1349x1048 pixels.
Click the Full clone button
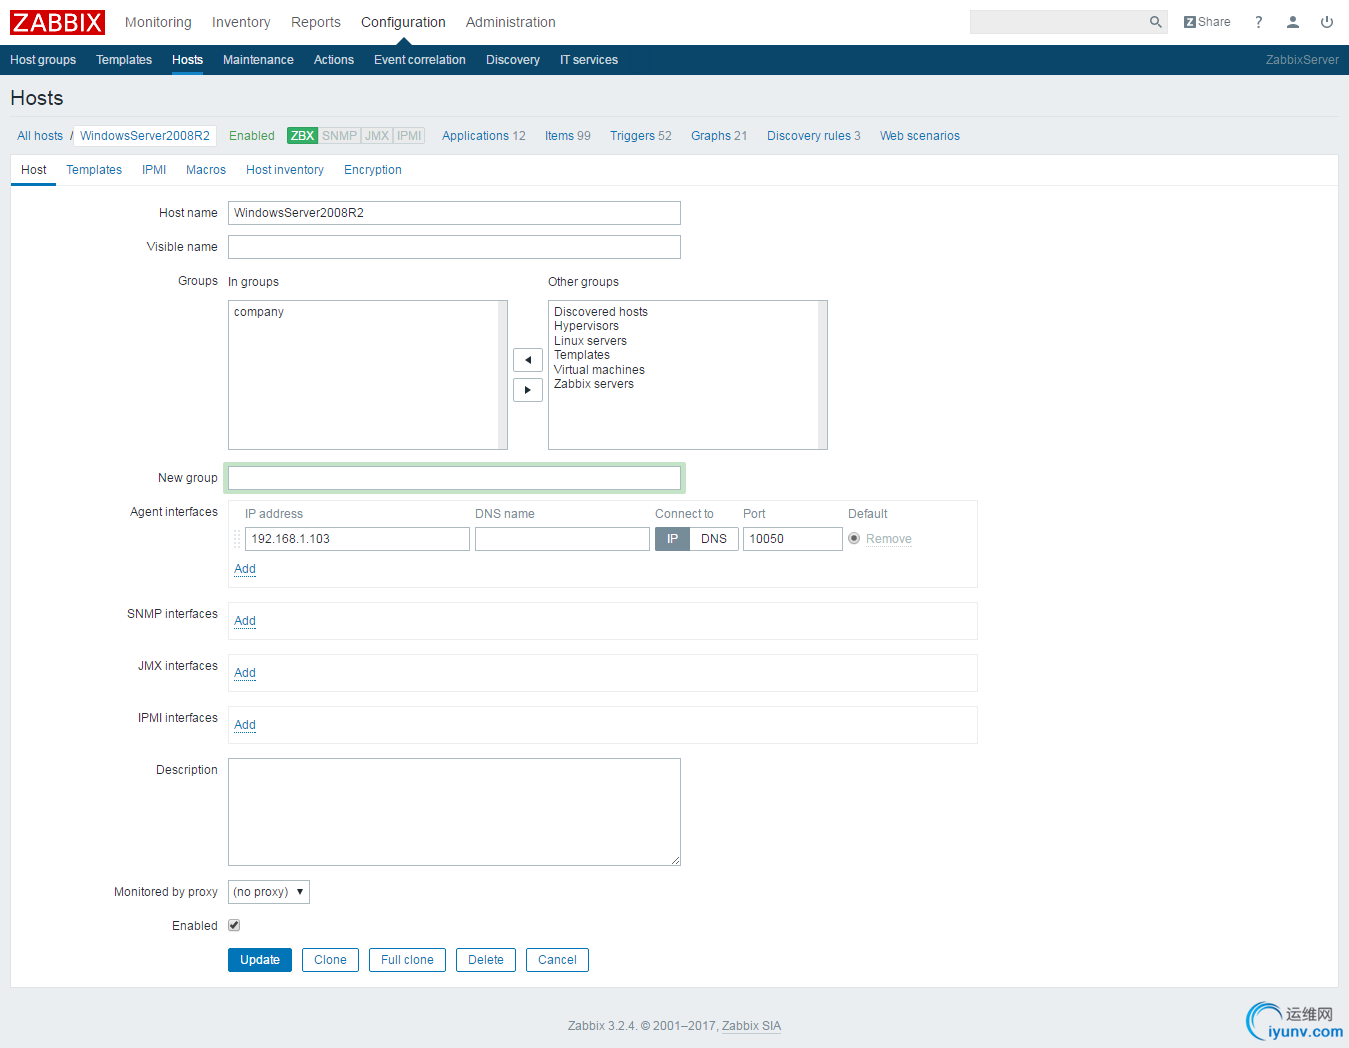[407, 960]
